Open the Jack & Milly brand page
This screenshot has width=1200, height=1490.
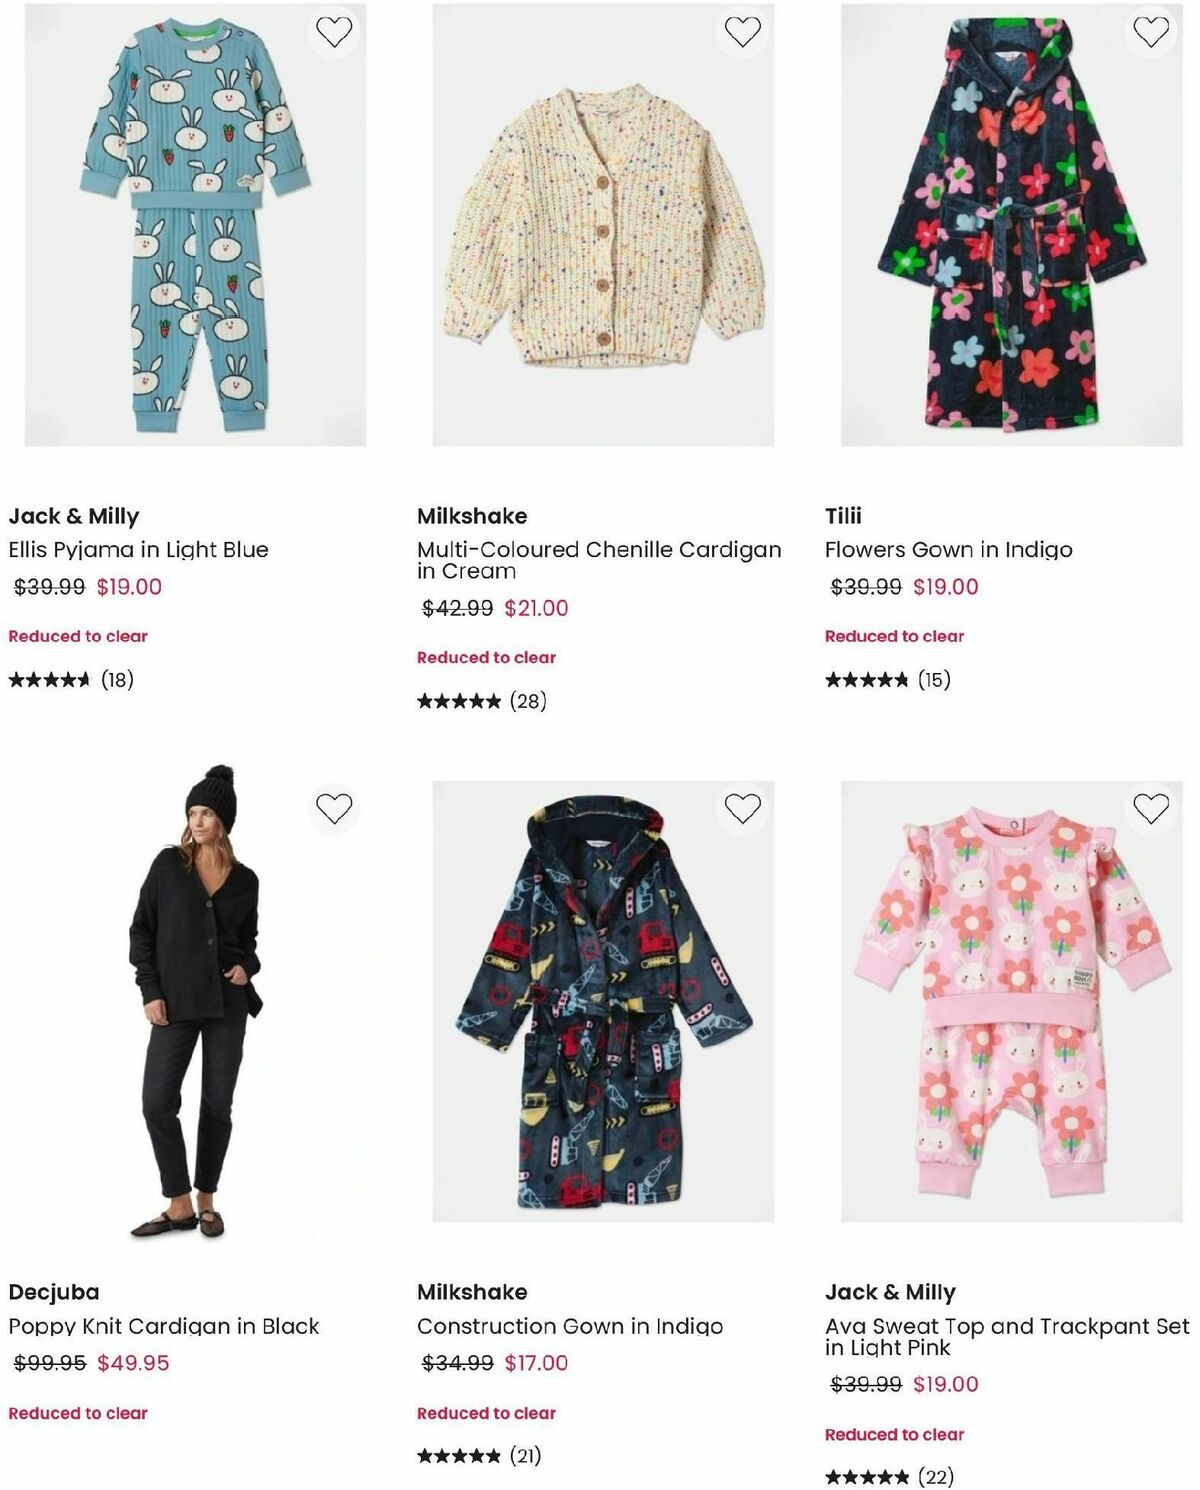[74, 516]
